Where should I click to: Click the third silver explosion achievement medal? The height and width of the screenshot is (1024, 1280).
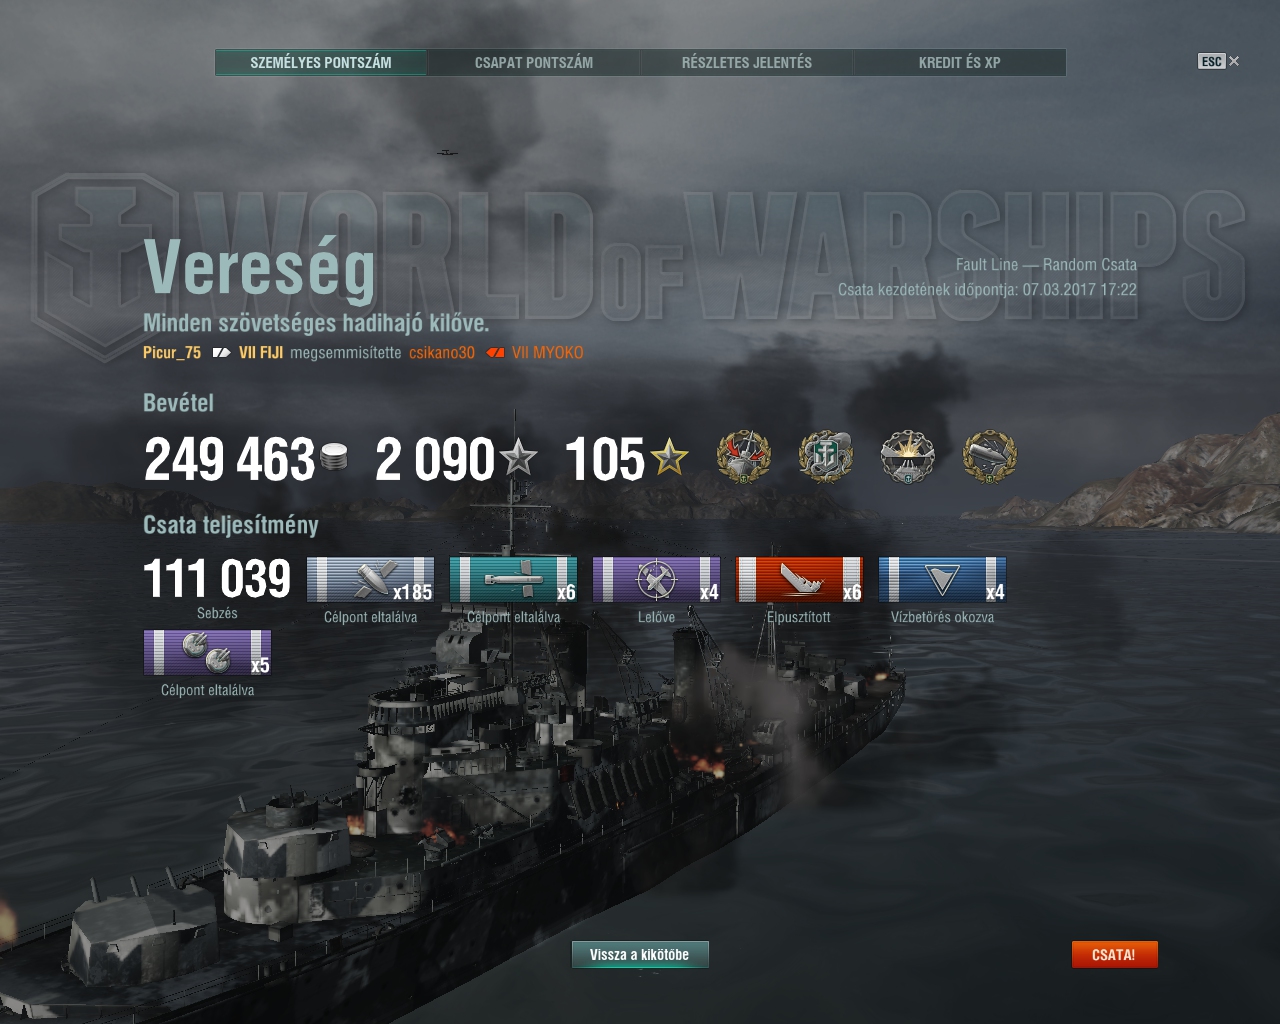(907, 457)
